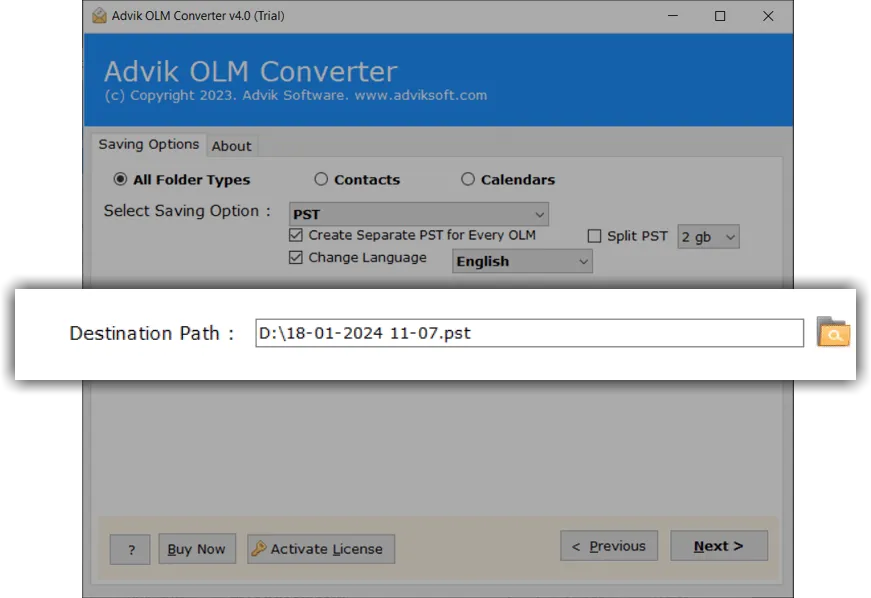Uncheck Create Separate PST for Every OLM
This screenshot has height=598, width=871.
pos(296,235)
